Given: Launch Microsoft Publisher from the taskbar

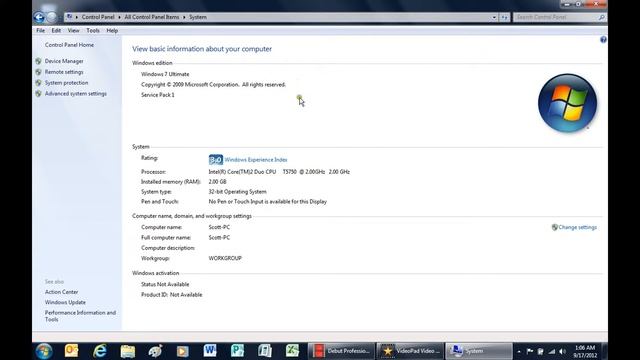Looking at the screenshot, I should [237, 351].
